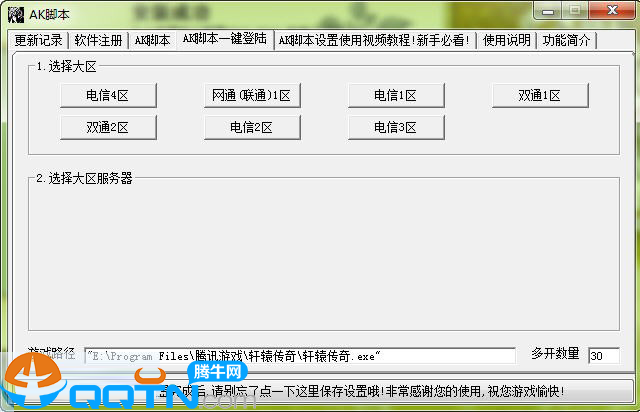Click the 游戏路径 game path field
Viewport: 640px width, 412px height.
pyautogui.click(x=299, y=356)
